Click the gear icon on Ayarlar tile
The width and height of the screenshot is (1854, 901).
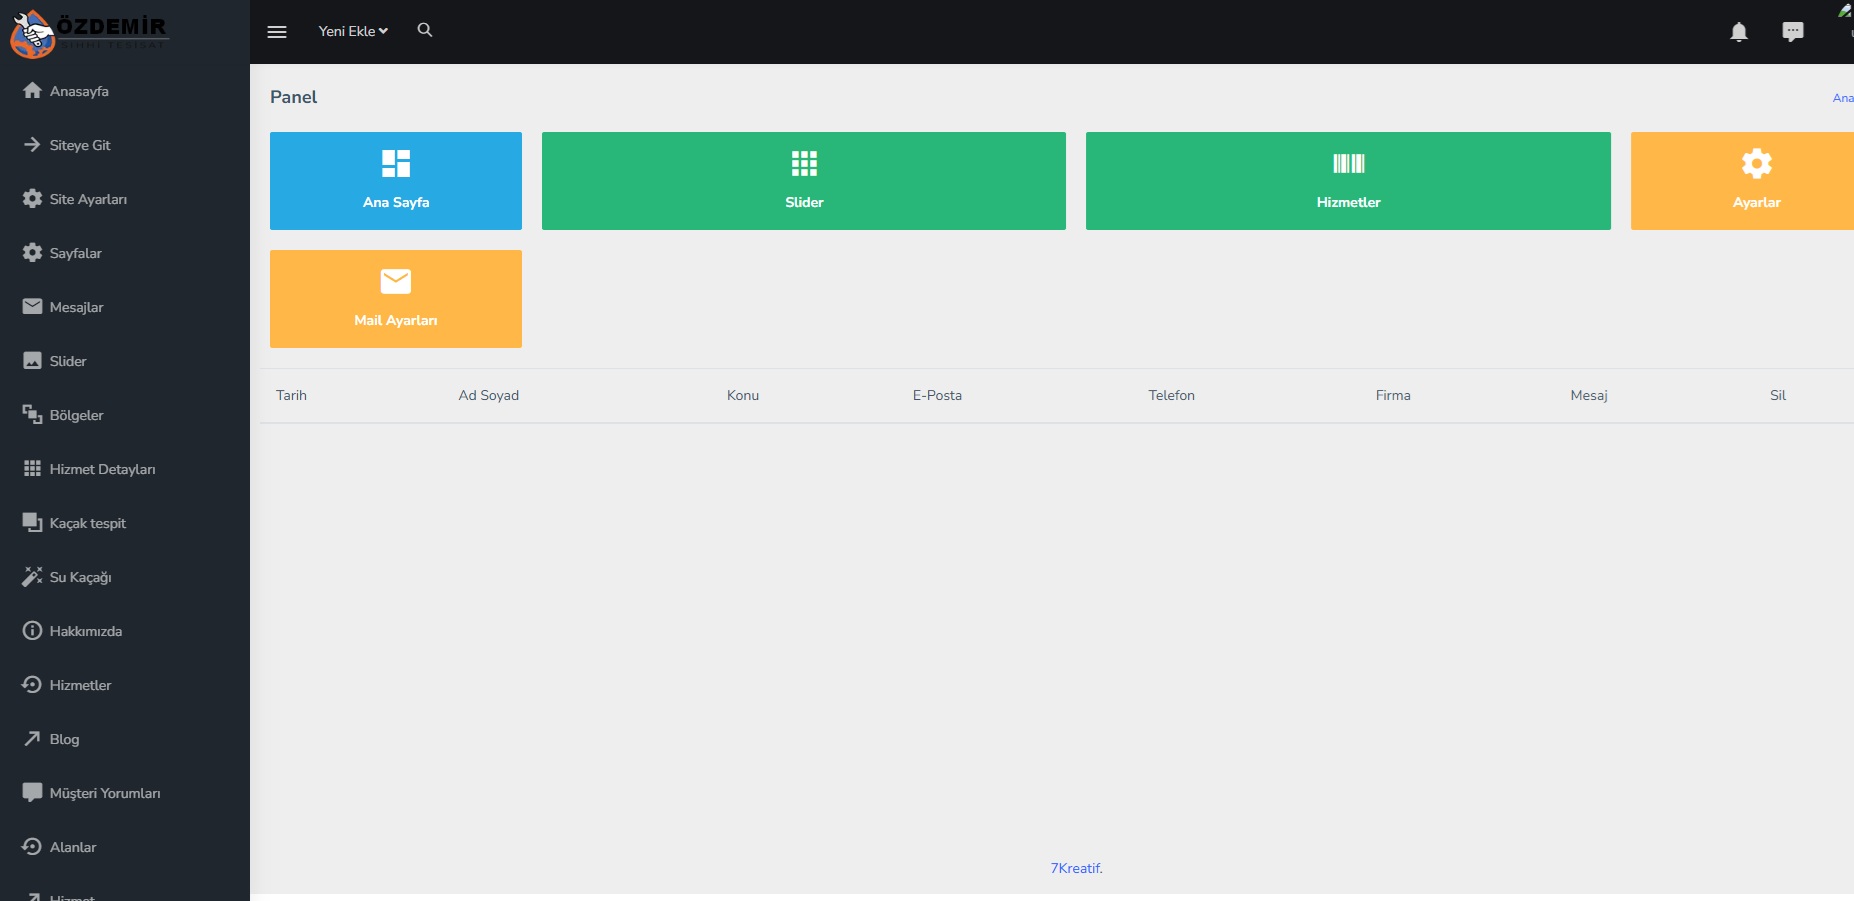(x=1756, y=163)
